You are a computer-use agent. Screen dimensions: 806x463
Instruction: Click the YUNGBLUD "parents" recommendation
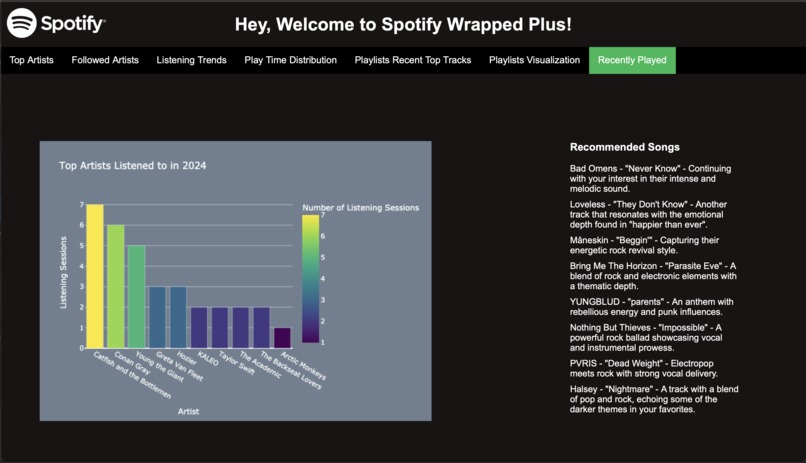(651, 307)
